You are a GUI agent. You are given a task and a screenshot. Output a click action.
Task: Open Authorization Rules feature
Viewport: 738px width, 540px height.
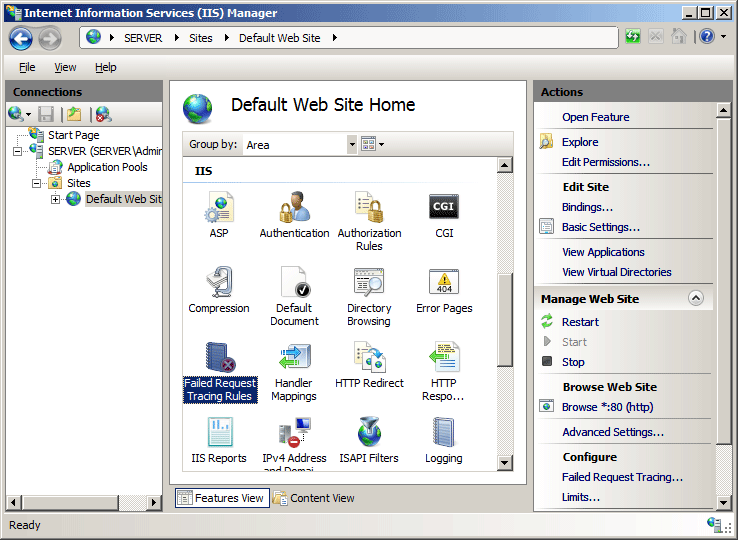coord(369,221)
